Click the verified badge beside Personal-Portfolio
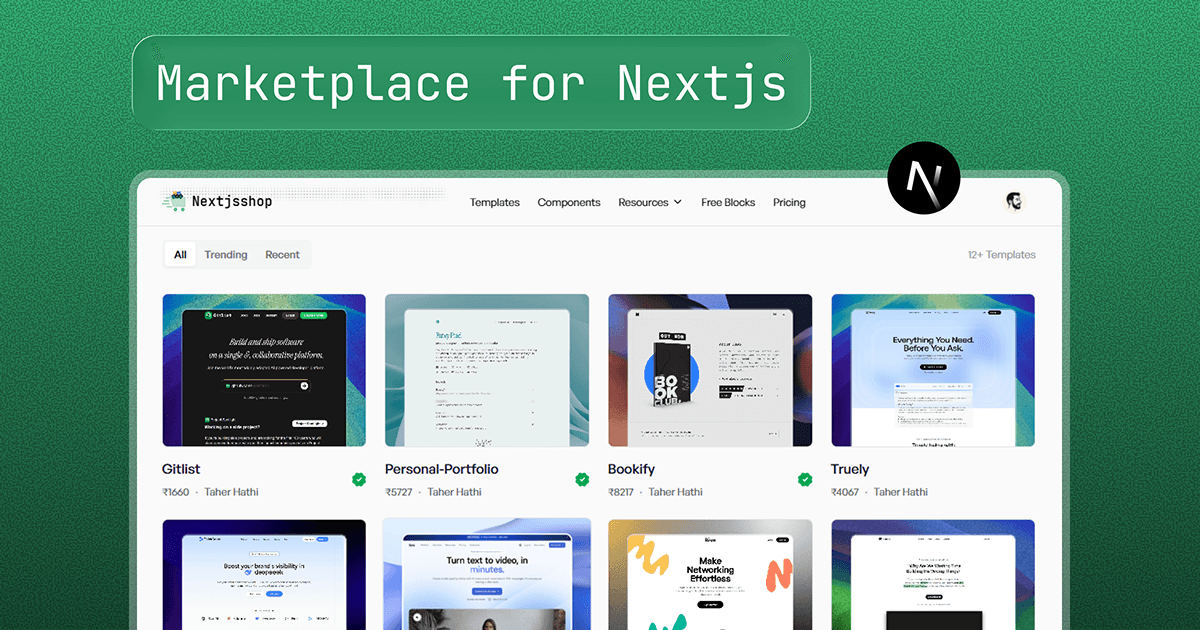Screen dimensions: 1200x630 [x=582, y=480]
